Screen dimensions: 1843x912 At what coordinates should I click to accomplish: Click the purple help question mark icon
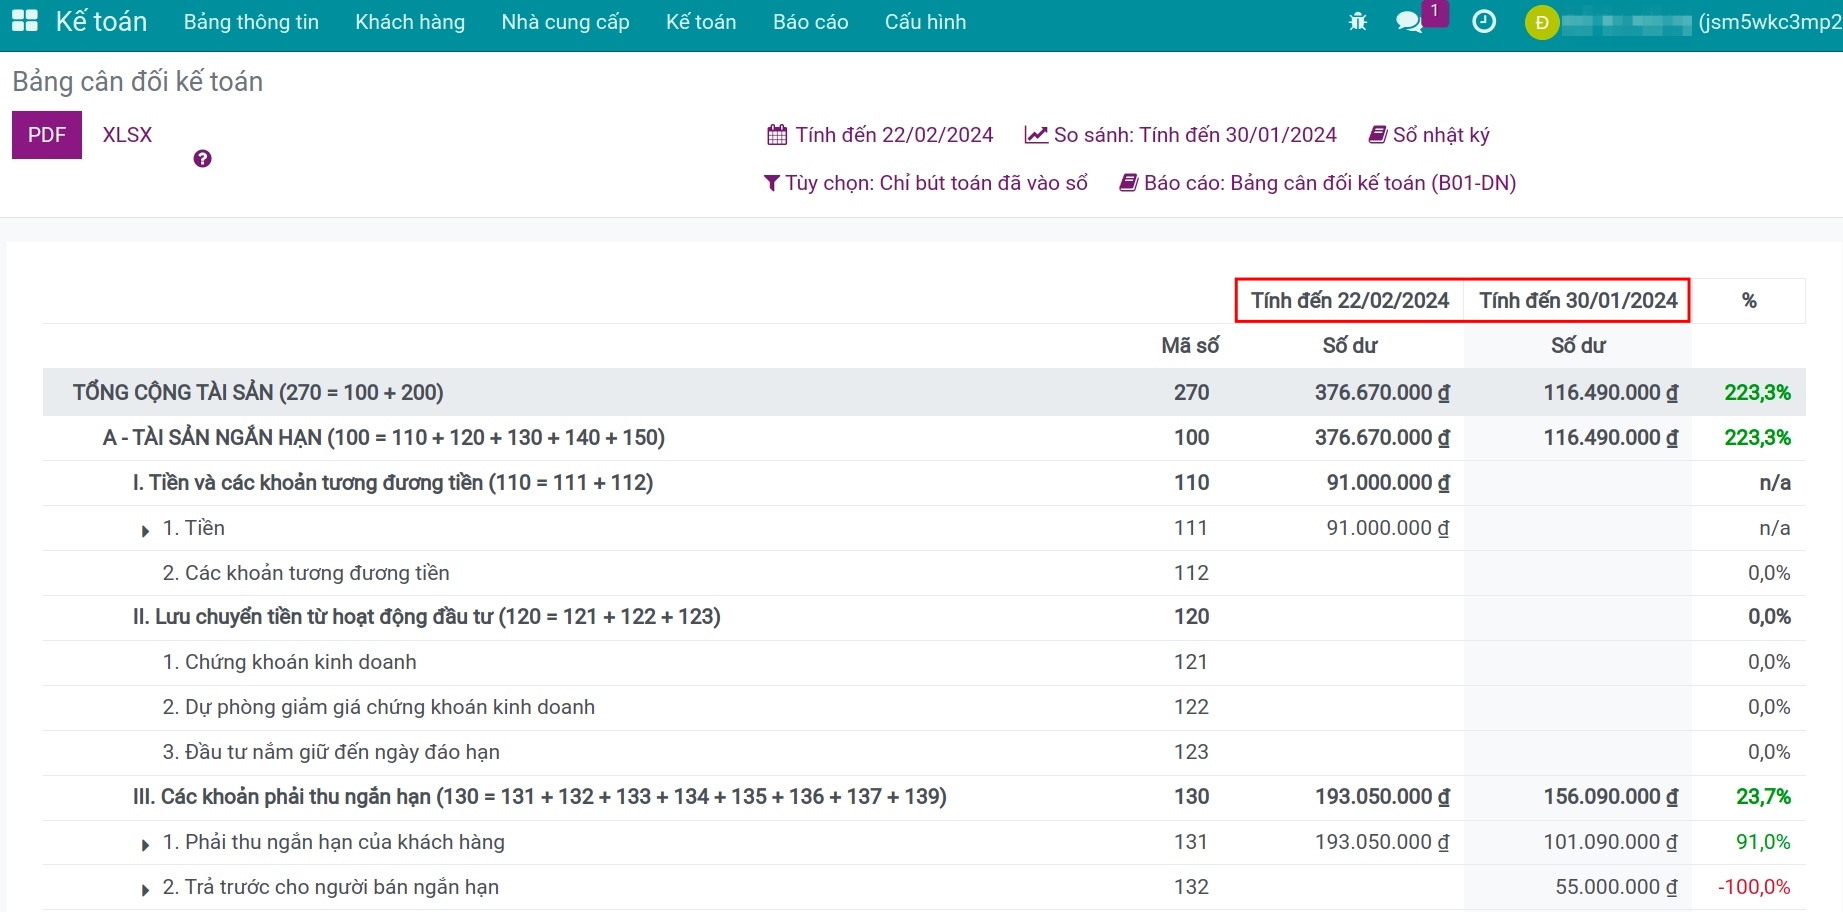(202, 159)
